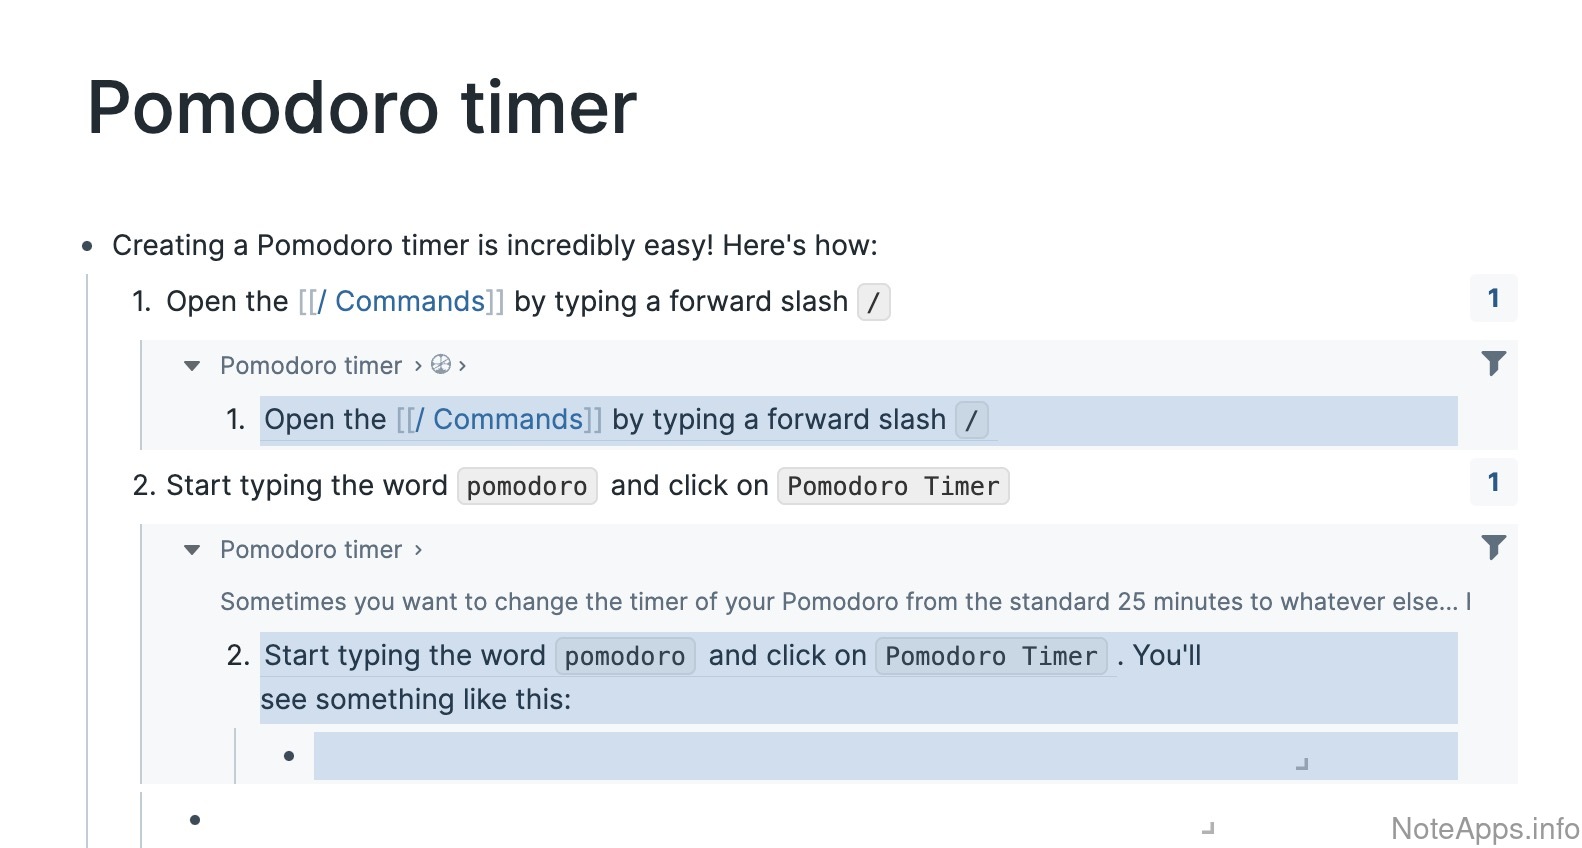Open the "Sometimes you want to change" breadcrumb block
The width and height of the screenshot is (1582, 848).
click(838, 602)
